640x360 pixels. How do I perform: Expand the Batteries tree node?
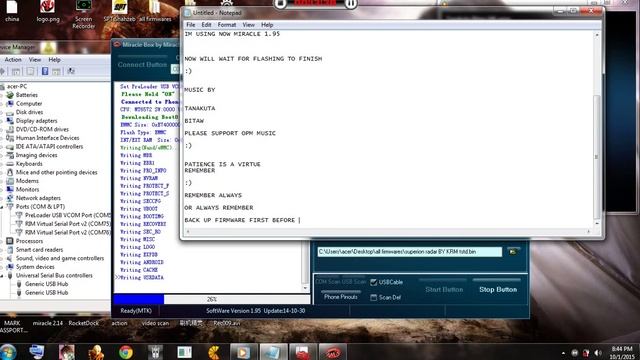(2, 95)
